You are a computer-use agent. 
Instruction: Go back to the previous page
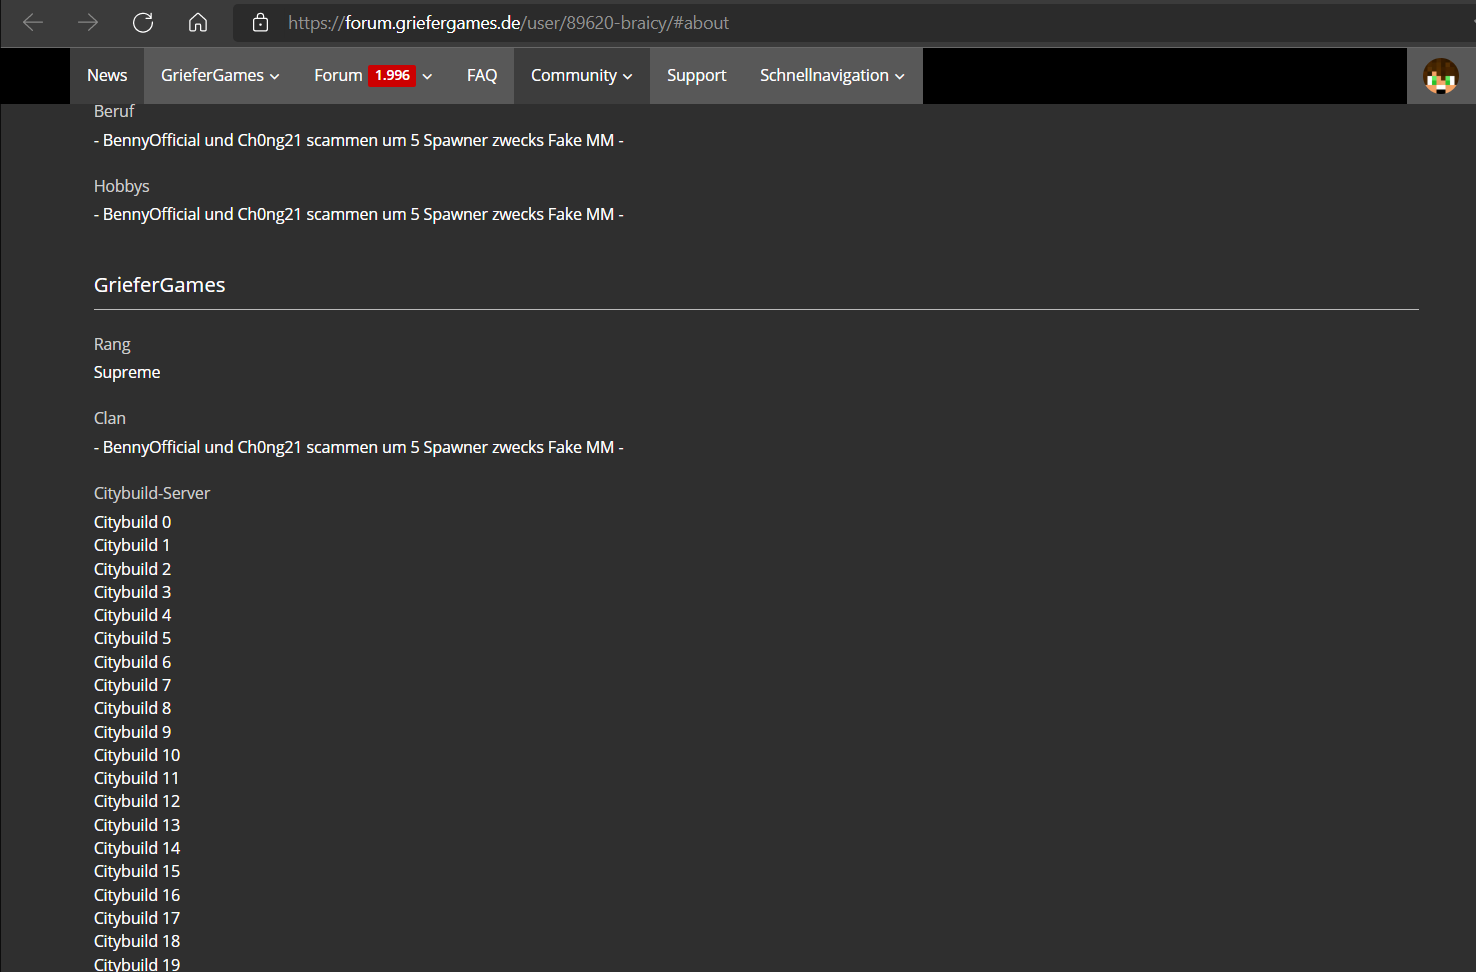[33, 22]
